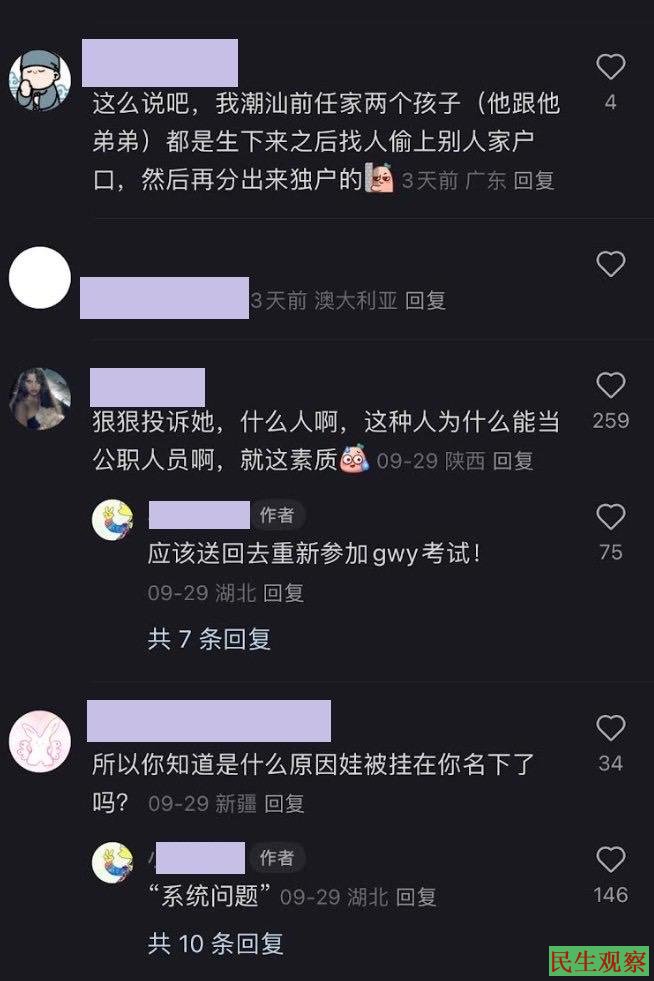The image size is (654, 981).
Task: Open the blank white avatar profile
Action: click(39, 277)
